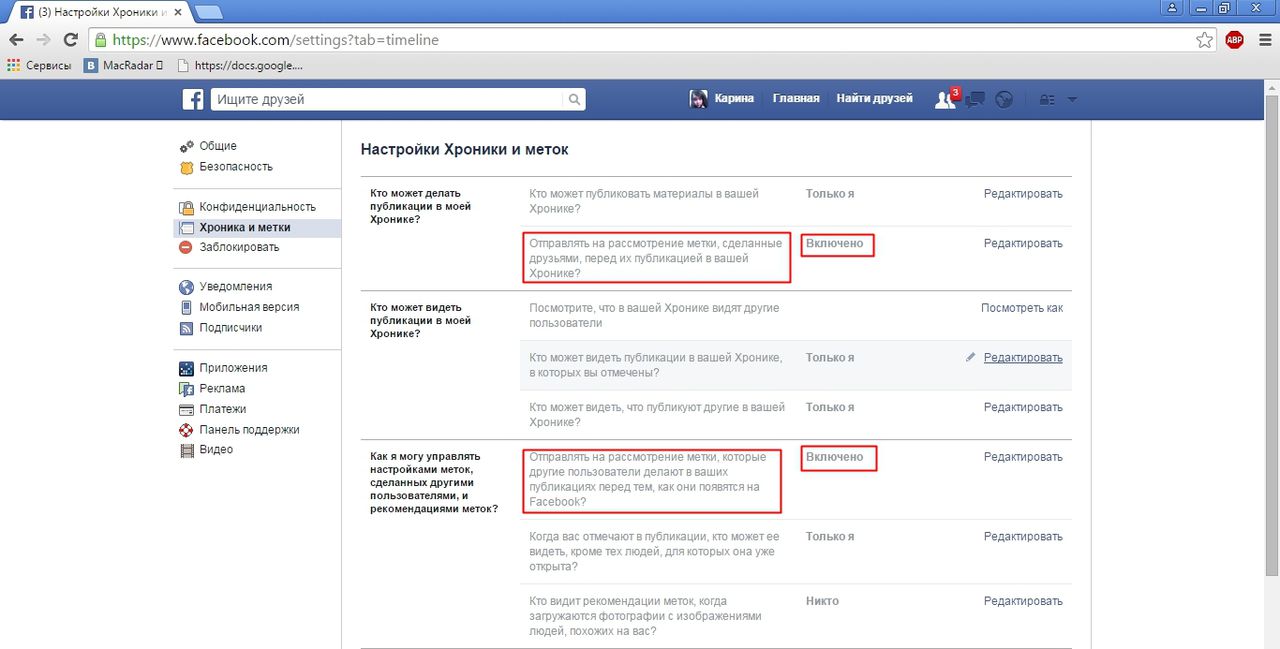Open Видео settings section
This screenshot has width=1280, height=649.
[216, 450]
